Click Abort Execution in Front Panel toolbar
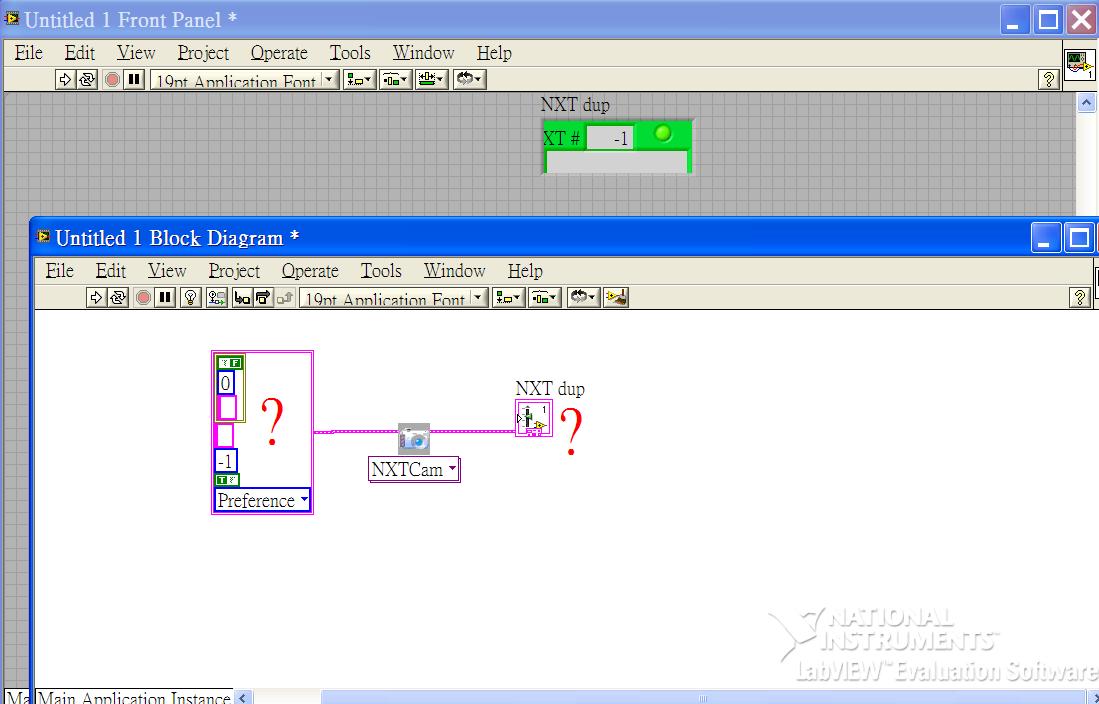 click(x=111, y=79)
